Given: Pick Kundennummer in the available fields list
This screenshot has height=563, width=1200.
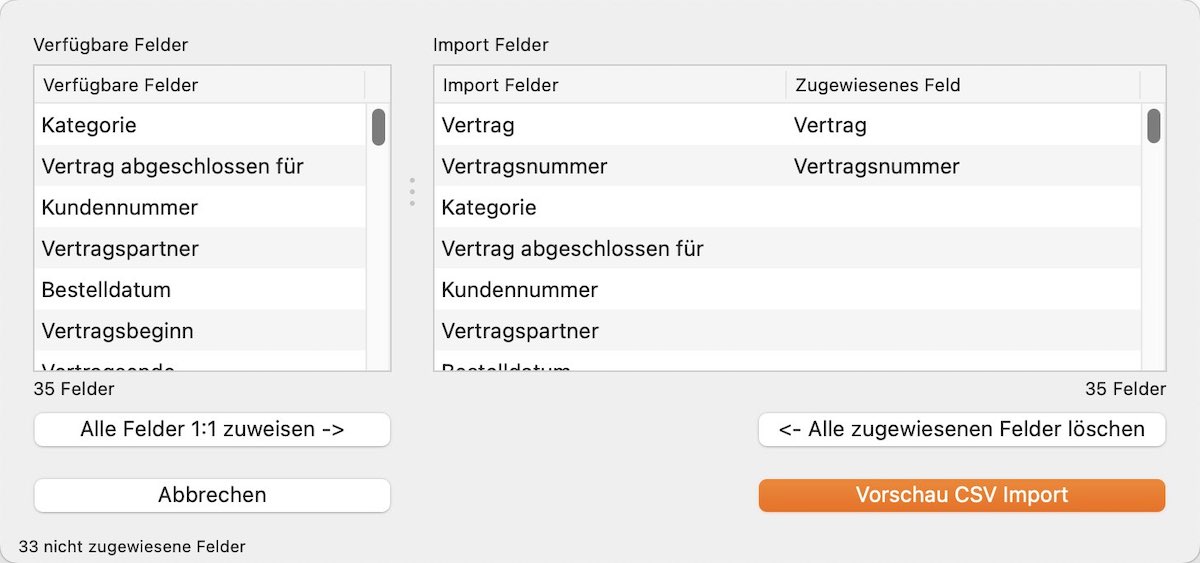Looking at the screenshot, I should pos(200,208).
